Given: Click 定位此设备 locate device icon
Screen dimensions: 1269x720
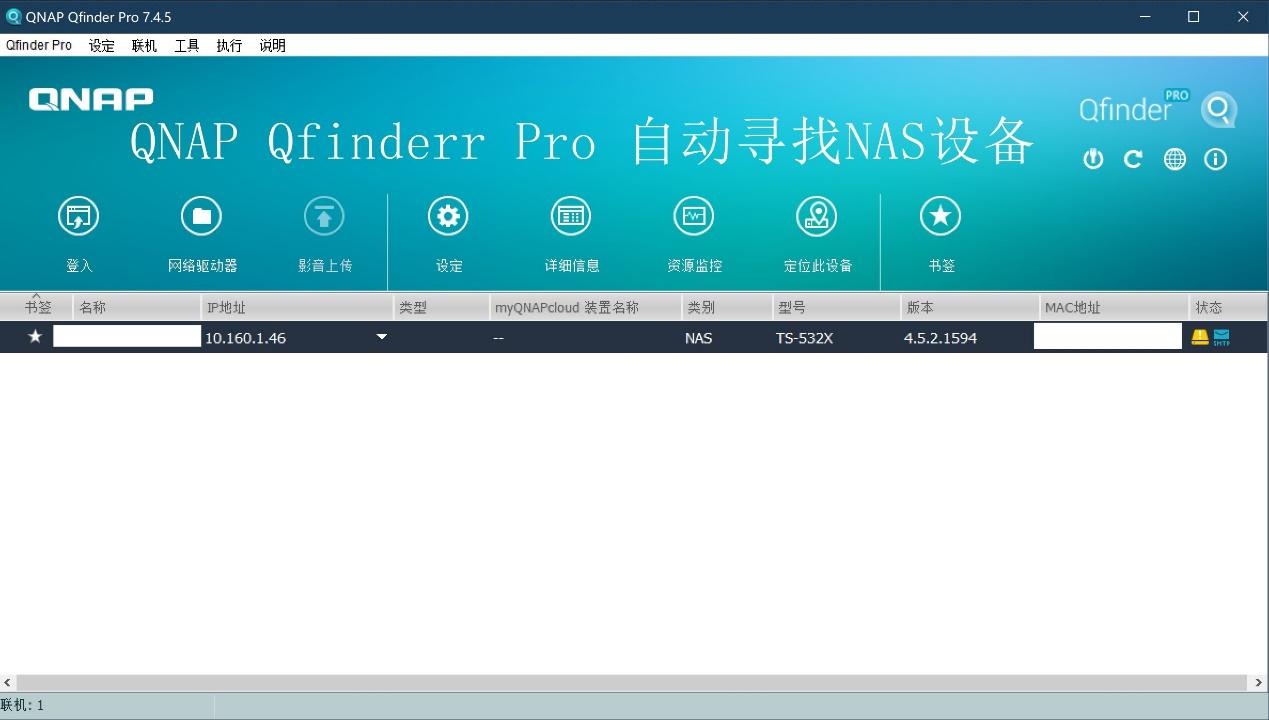Looking at the screenshot, I should 817,216.
